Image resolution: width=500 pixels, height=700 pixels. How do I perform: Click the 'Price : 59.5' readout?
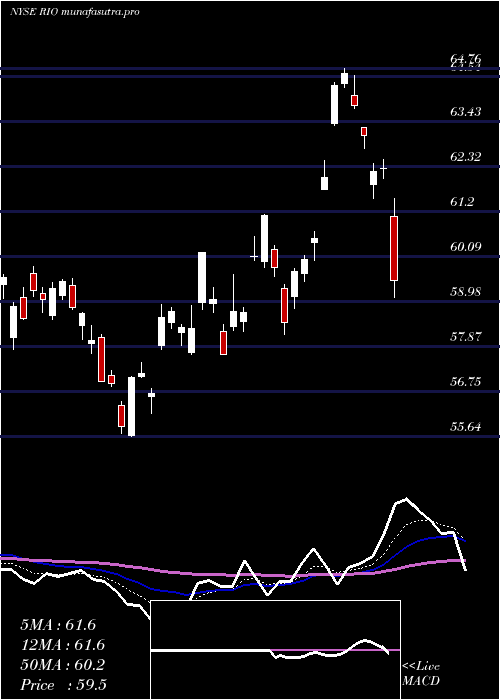[x=63, y=685]
